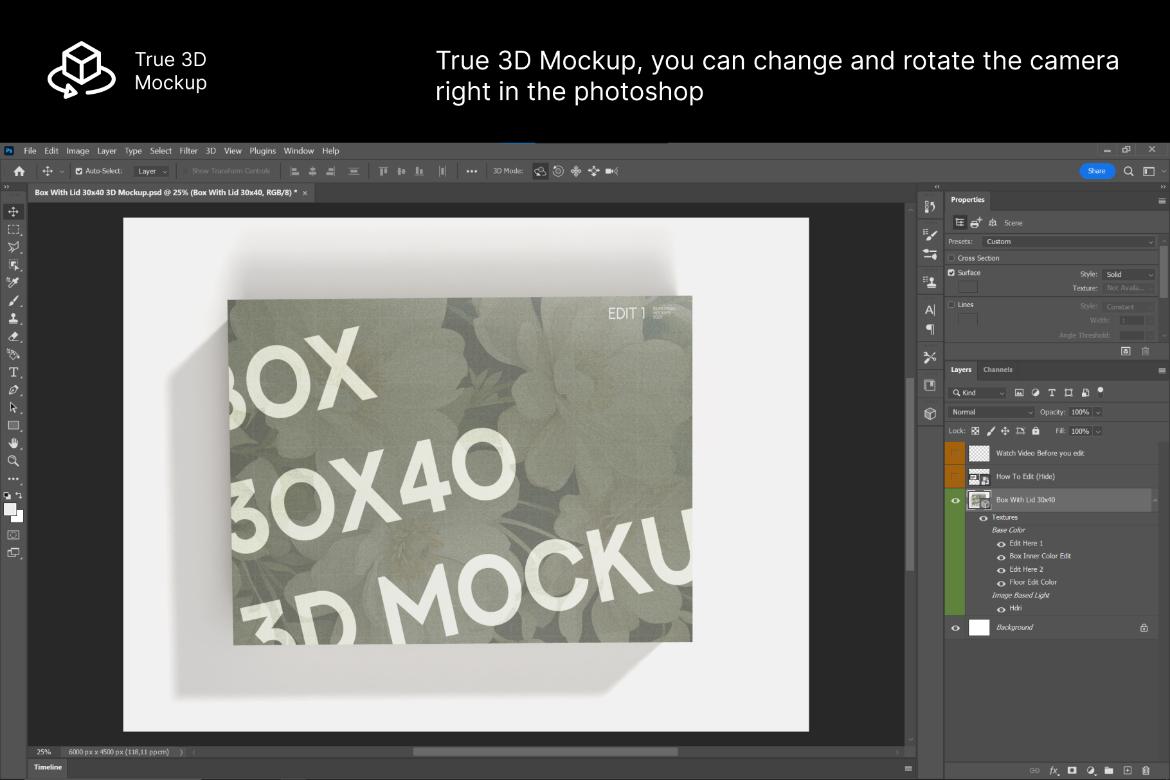Open the Presets Custom dropdown
This screenshot has width=1170, height=780.
click(x=1068, y=242)
